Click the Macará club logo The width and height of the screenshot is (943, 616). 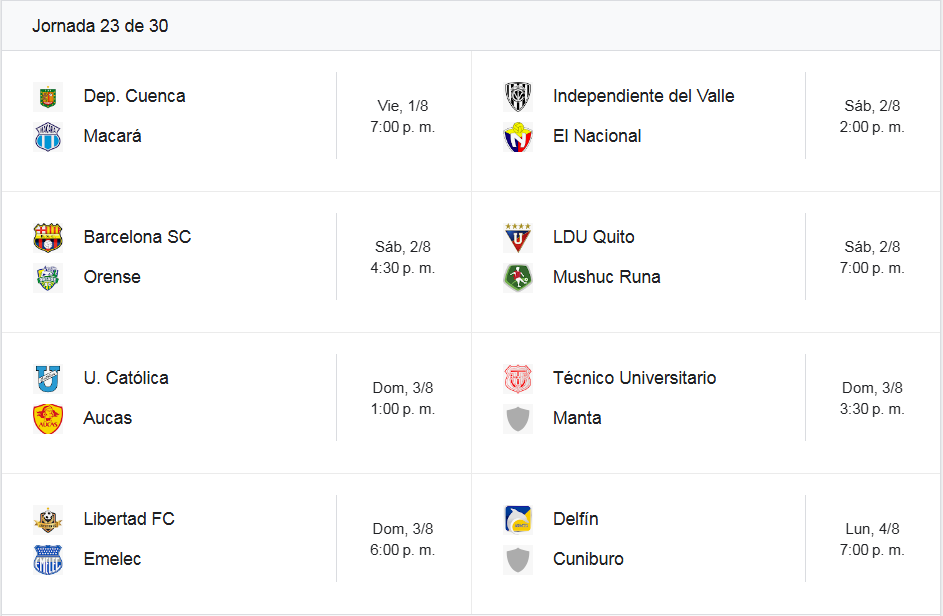(48, 137)
